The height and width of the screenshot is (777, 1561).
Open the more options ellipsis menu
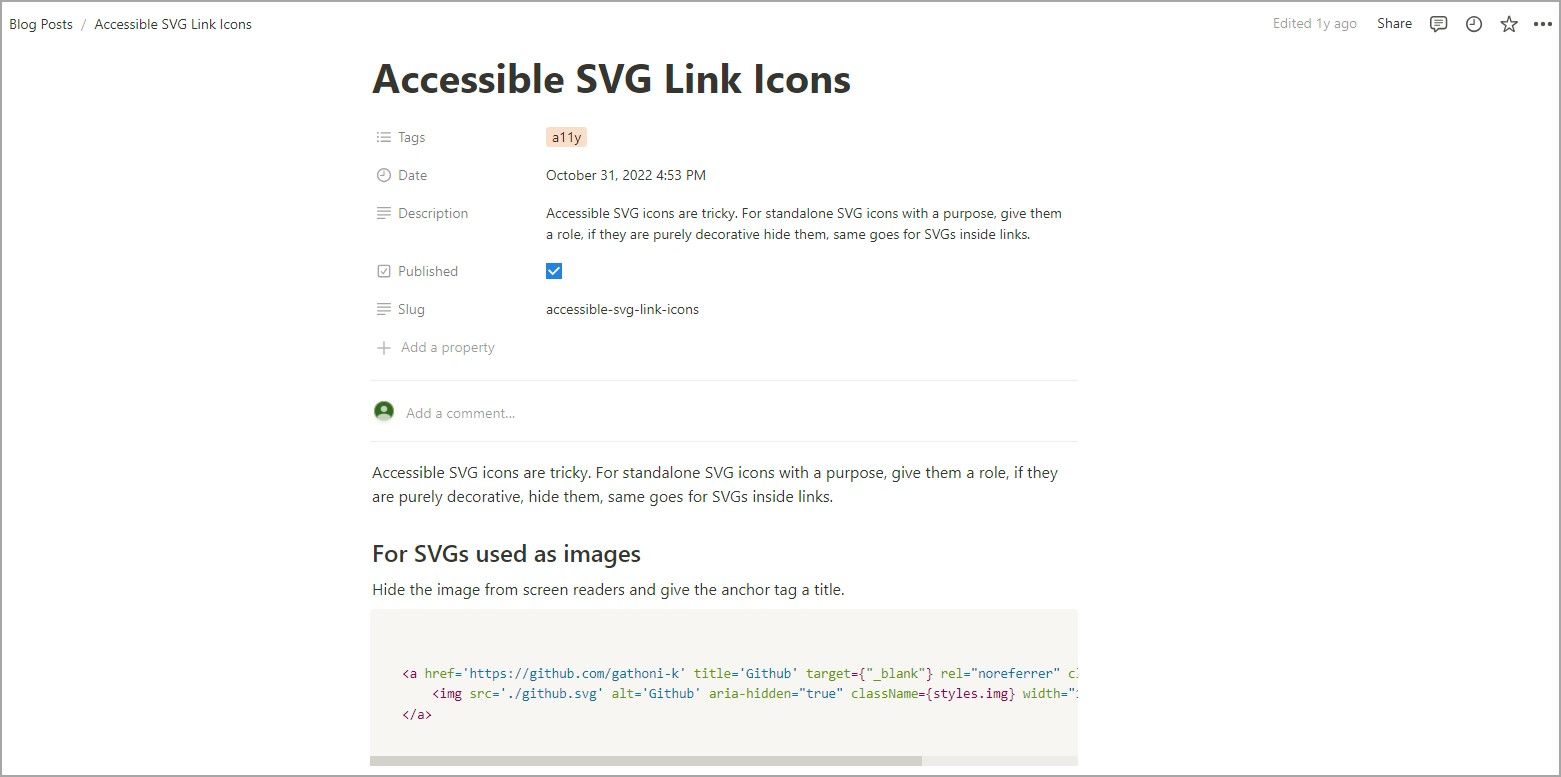(x=1543, y=23)
